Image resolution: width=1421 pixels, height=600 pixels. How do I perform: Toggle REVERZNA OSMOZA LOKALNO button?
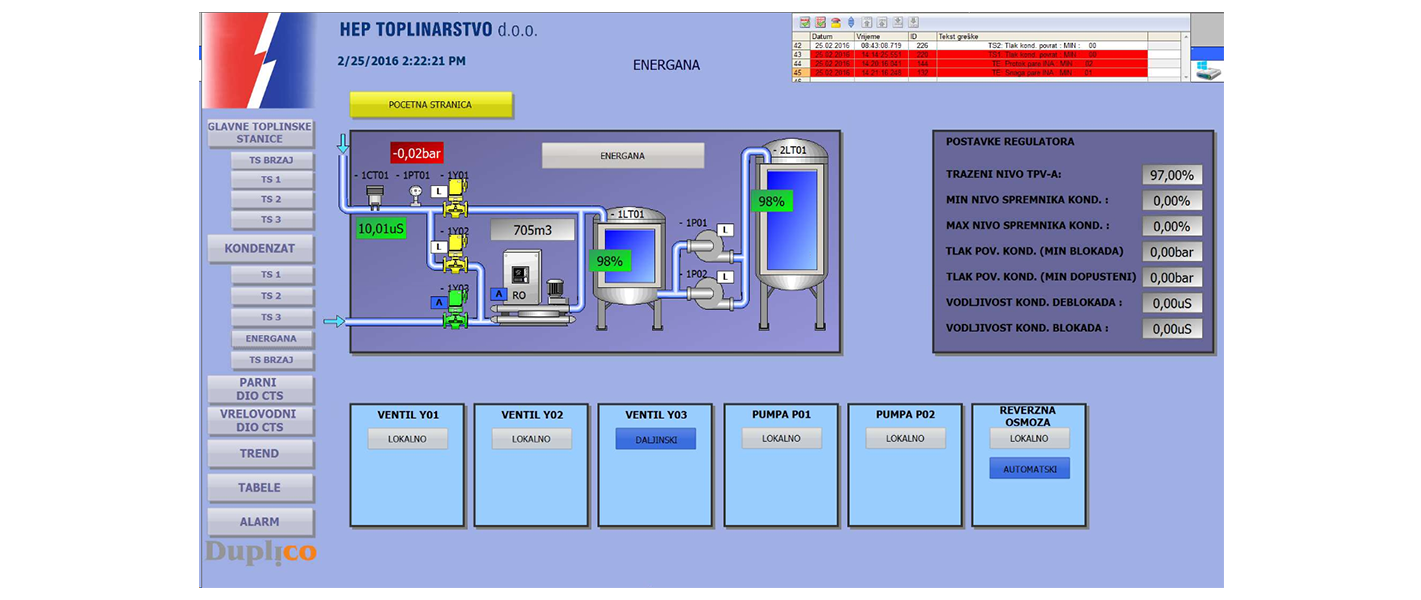pos(1029,439)
